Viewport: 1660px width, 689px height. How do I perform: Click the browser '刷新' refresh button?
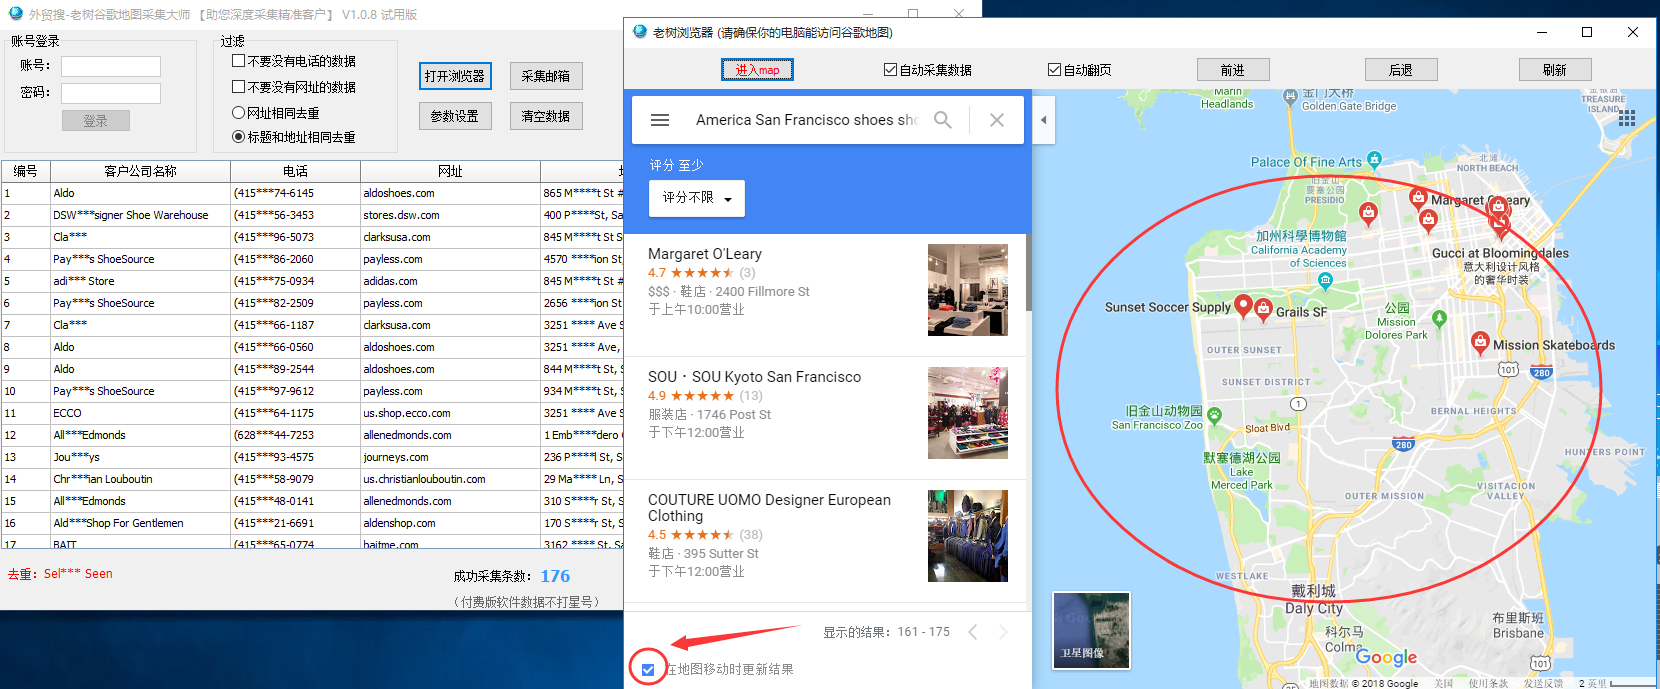click(x=1554, y=70)
